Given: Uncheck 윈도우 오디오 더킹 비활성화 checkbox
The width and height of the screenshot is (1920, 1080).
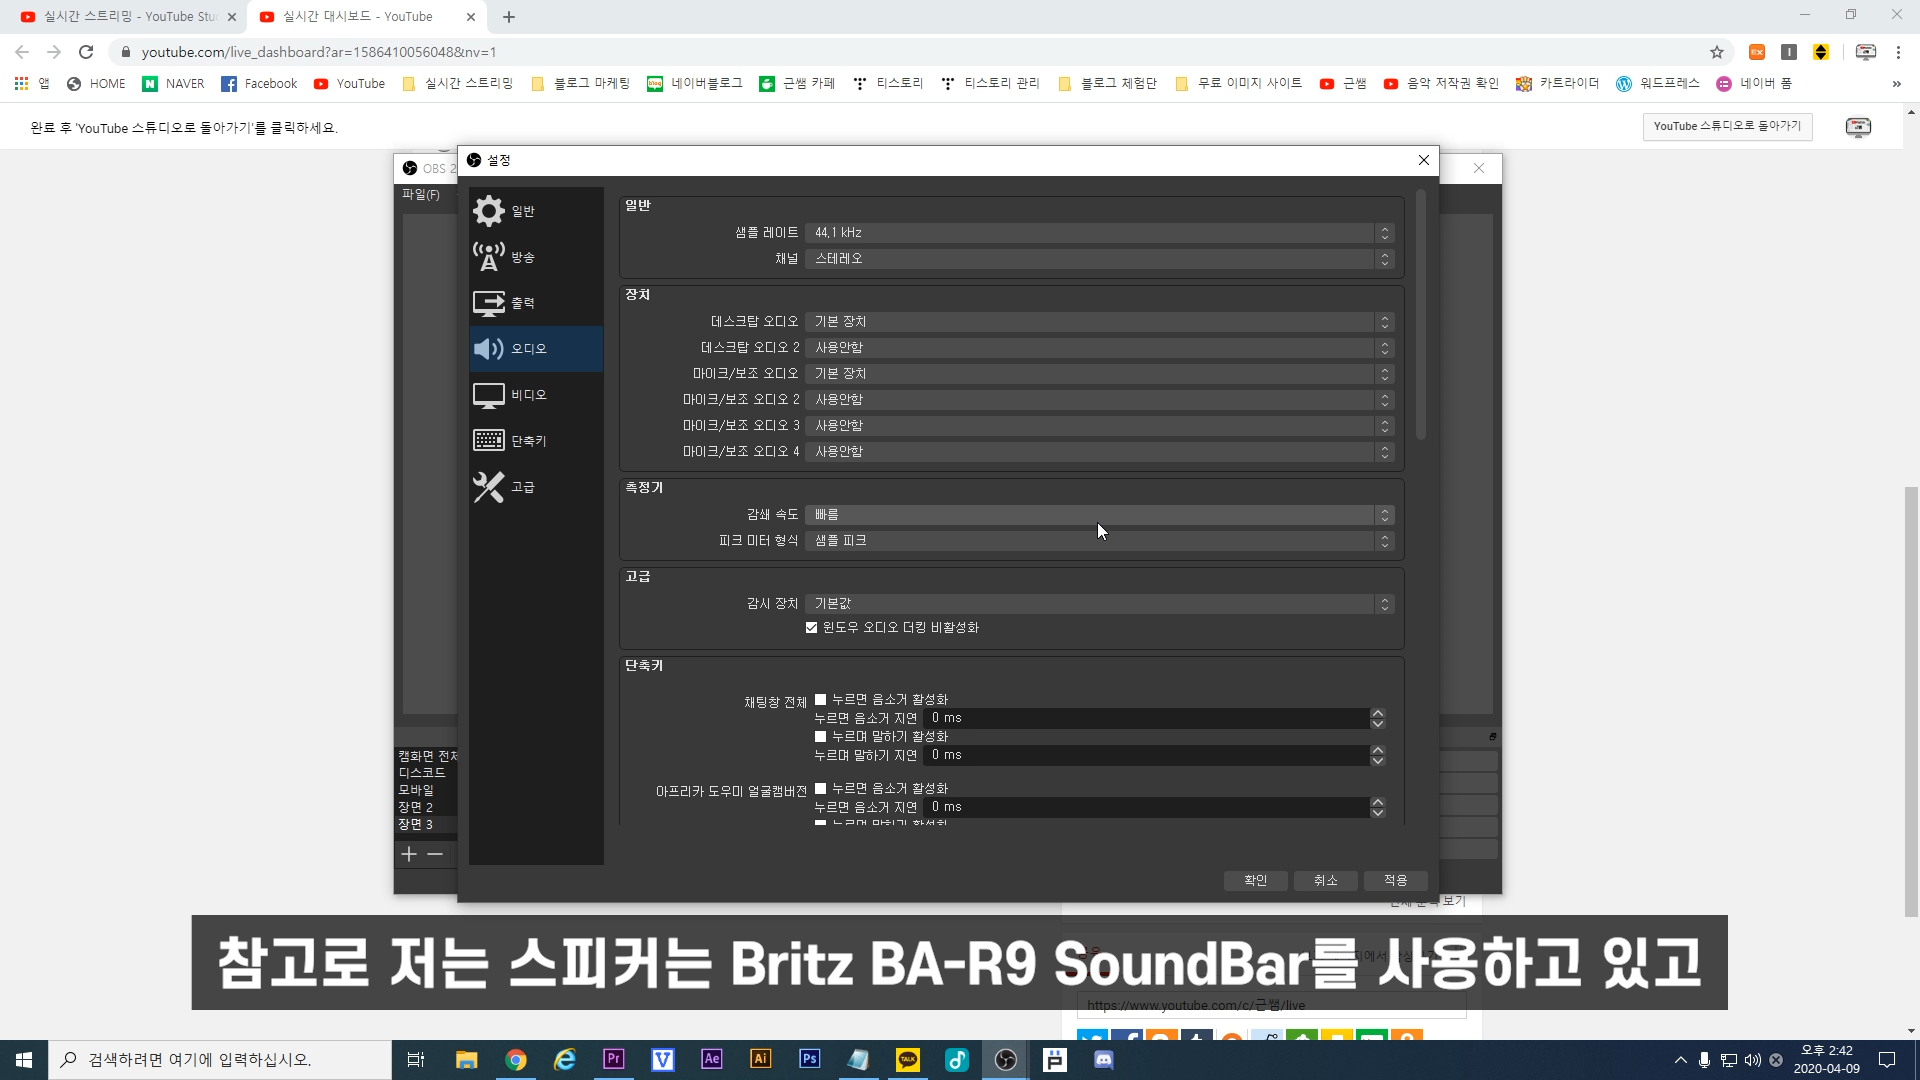Looking at the screenshot, I should point(812,628).
